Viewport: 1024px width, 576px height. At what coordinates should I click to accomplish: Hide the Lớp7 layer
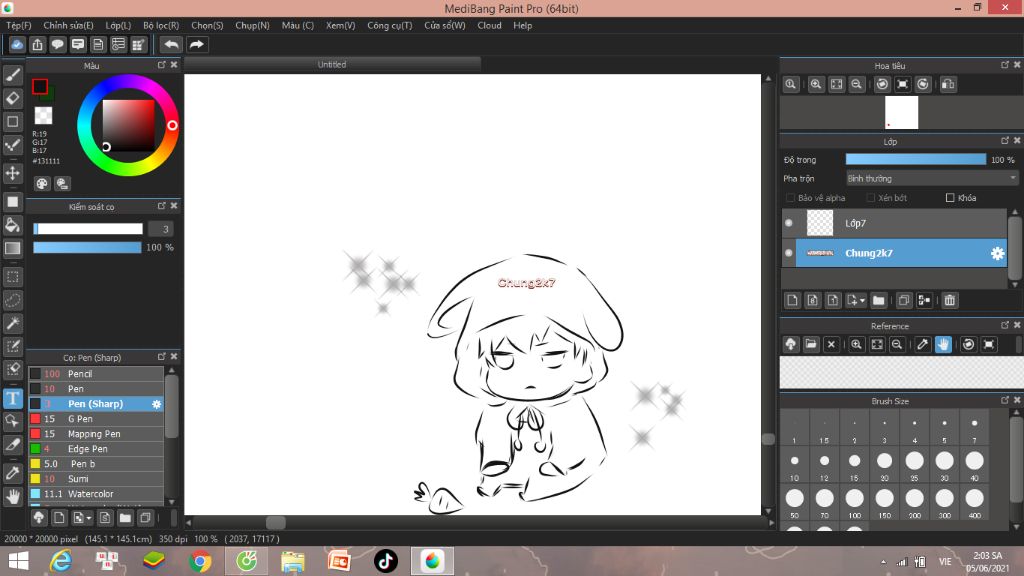789,223
